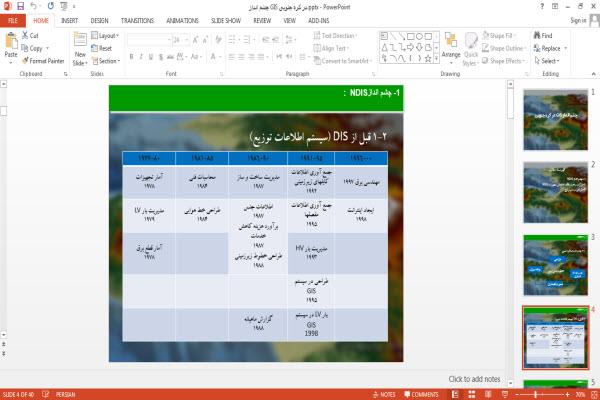
Task: Toggle bulleted list
Action: 233,40
